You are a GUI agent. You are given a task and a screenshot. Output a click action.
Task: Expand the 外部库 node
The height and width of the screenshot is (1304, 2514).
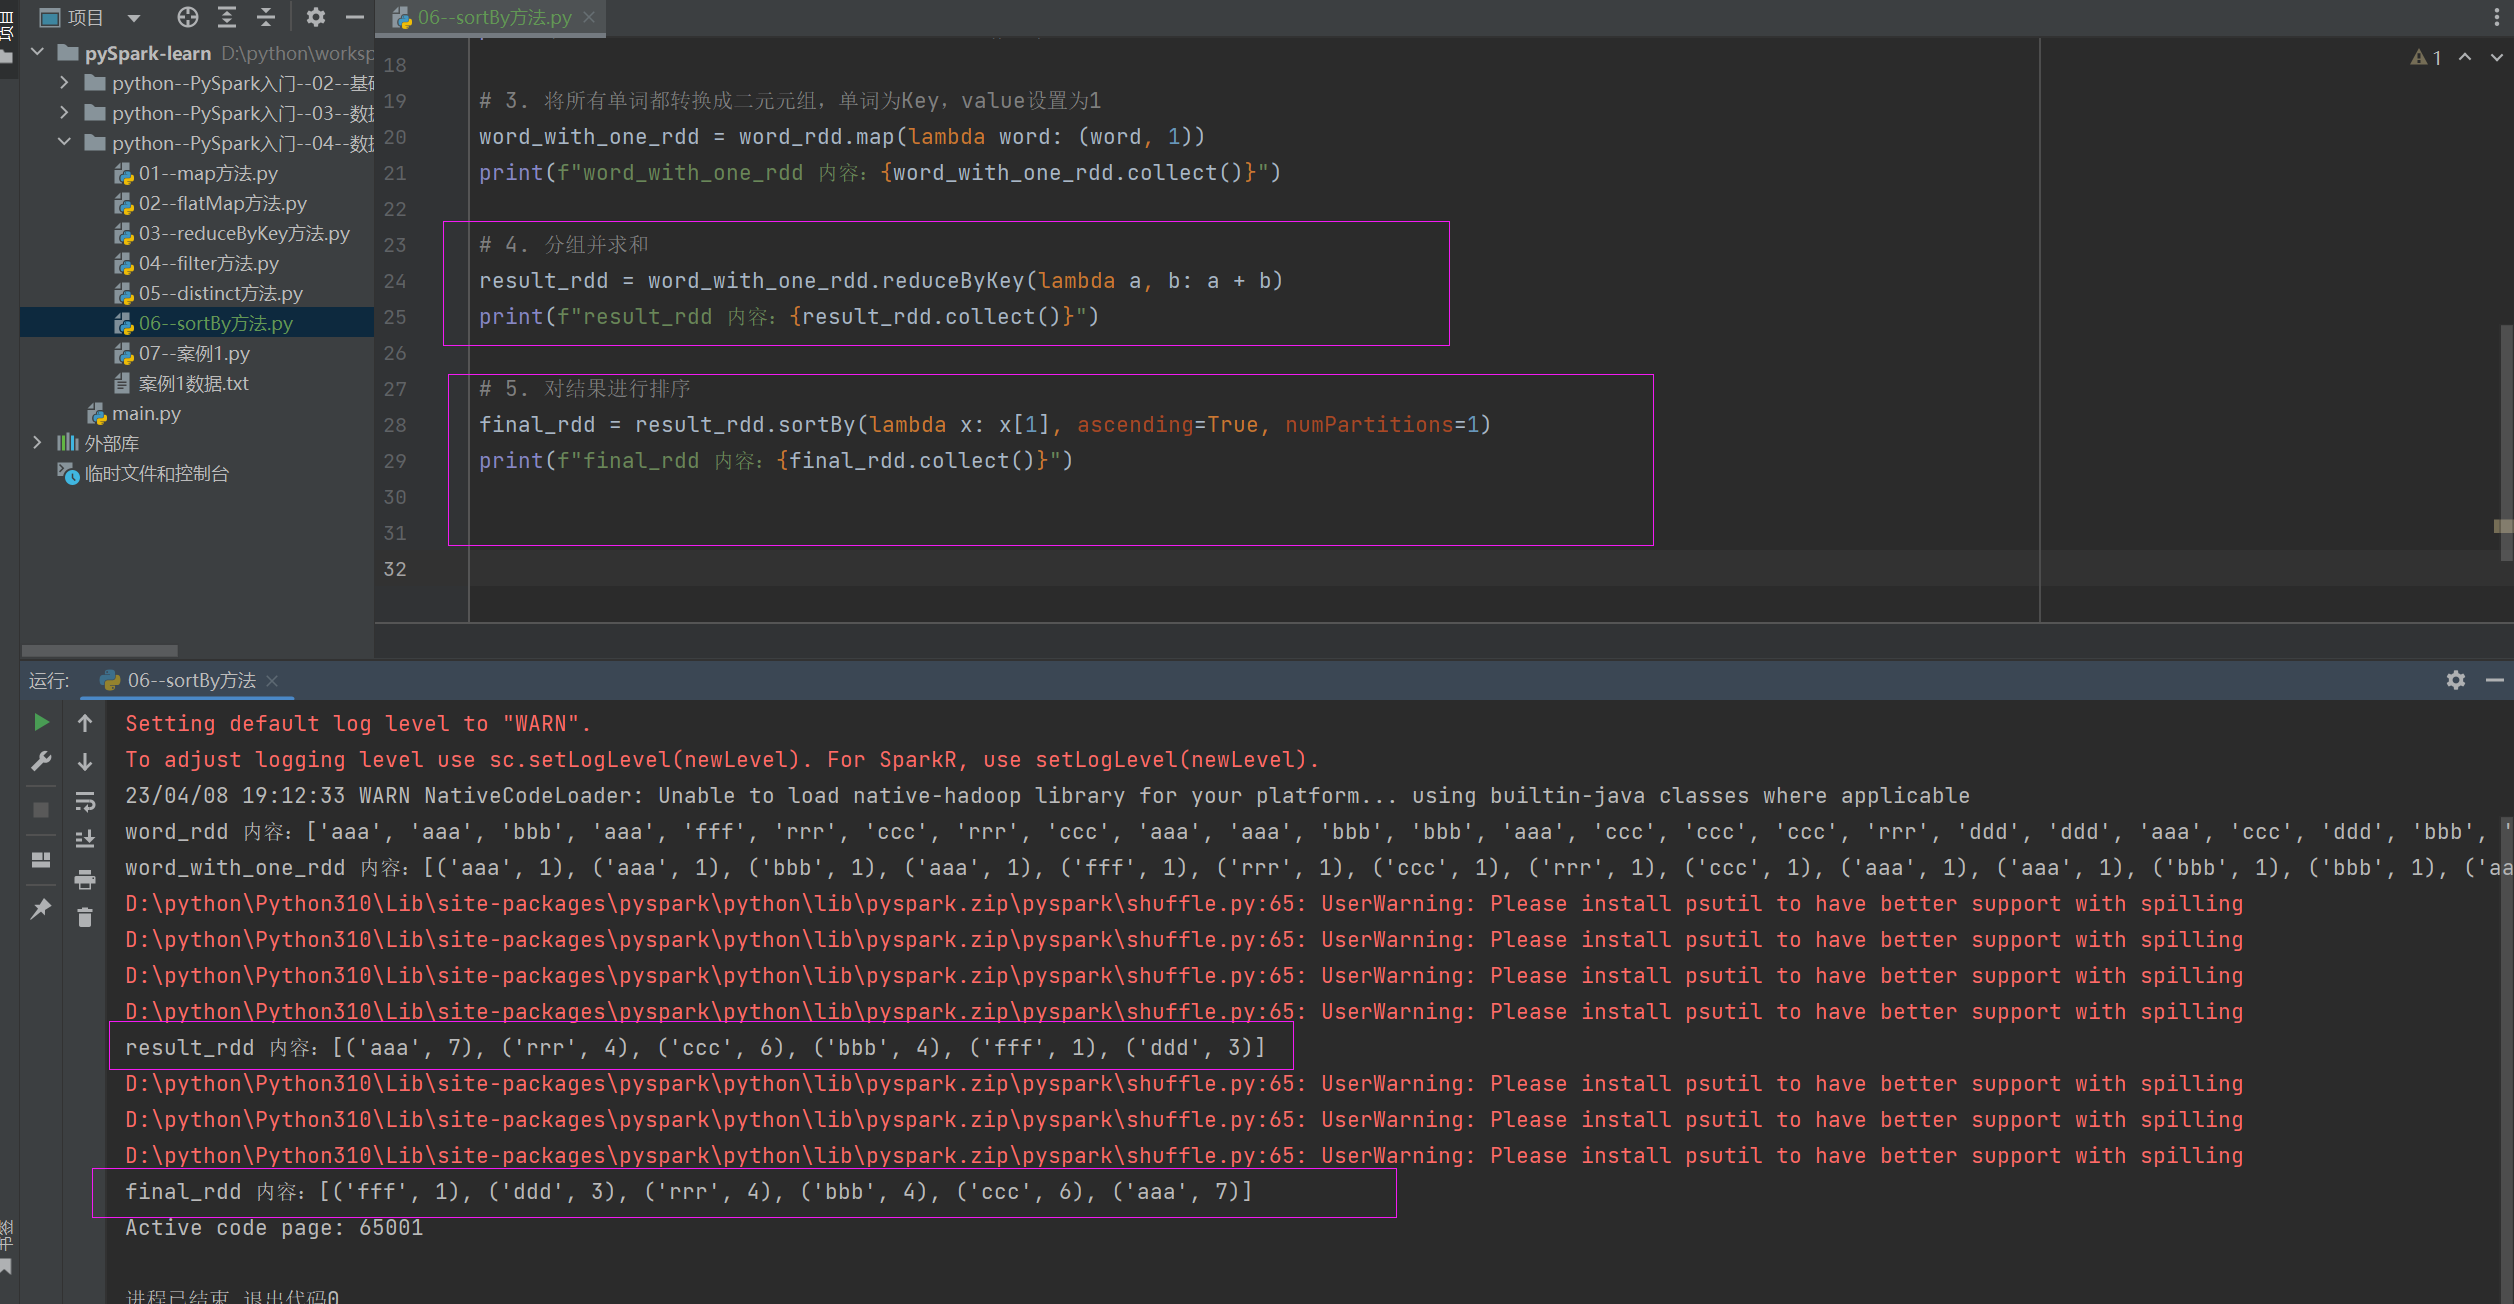(x=38, y=442)
